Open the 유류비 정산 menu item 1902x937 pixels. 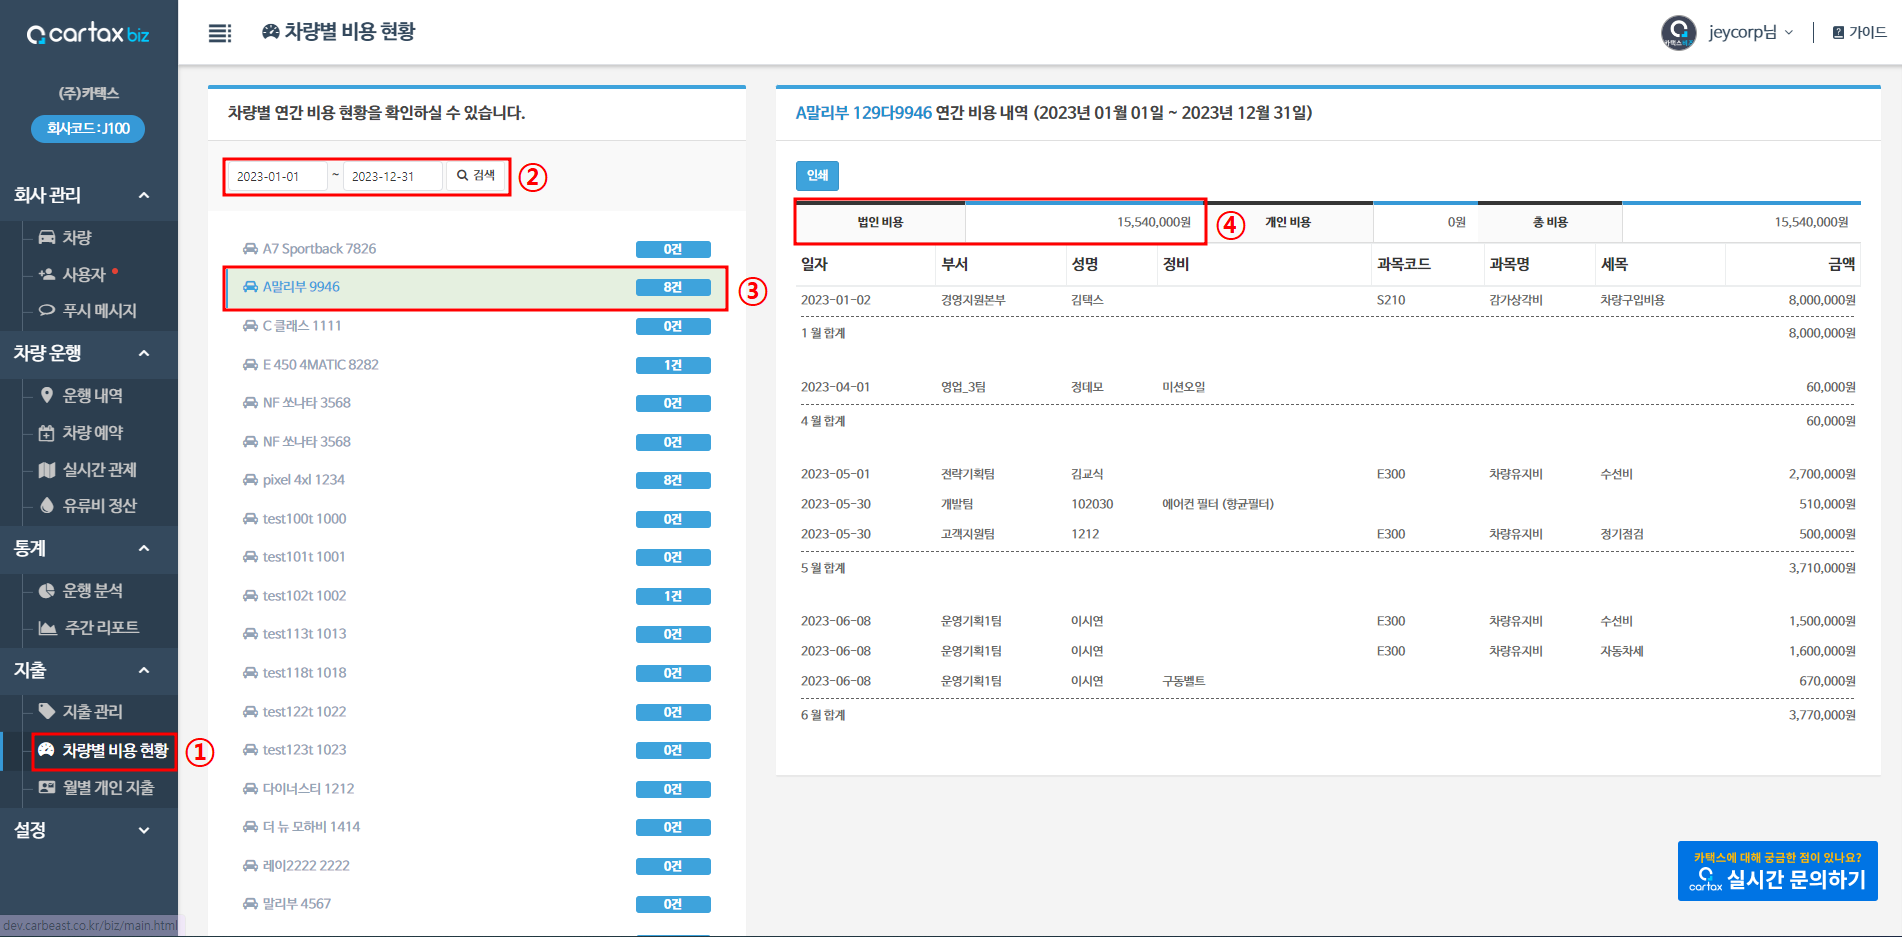(87, 505)
